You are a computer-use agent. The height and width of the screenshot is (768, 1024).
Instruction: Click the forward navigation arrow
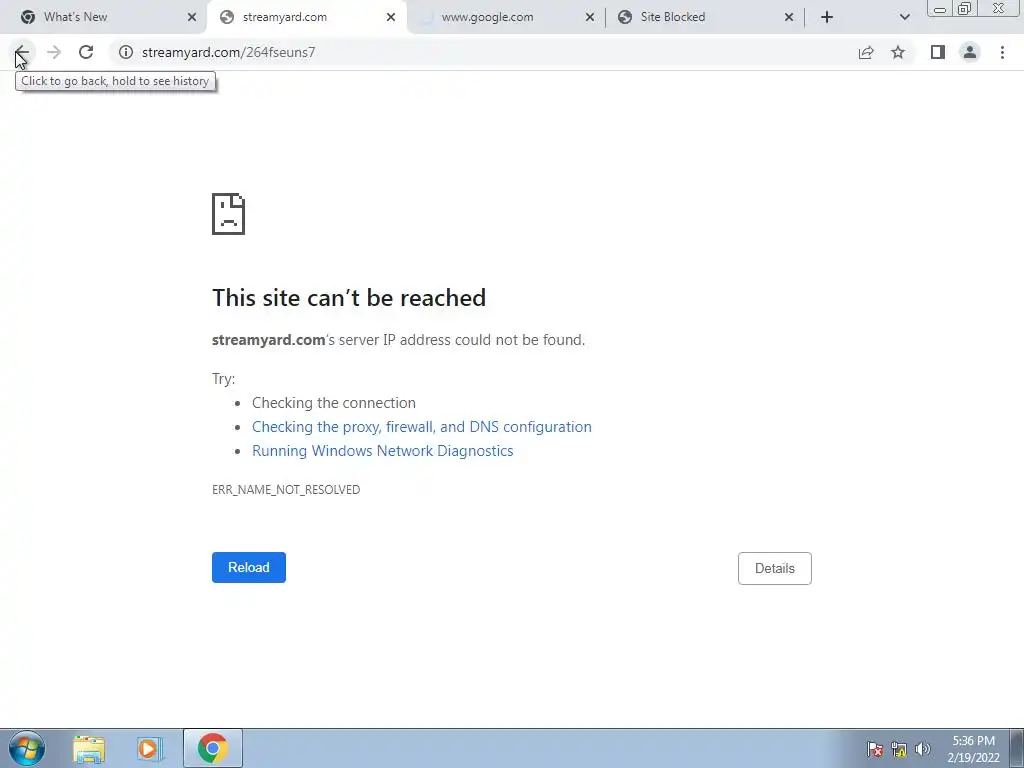pos(54,52)
